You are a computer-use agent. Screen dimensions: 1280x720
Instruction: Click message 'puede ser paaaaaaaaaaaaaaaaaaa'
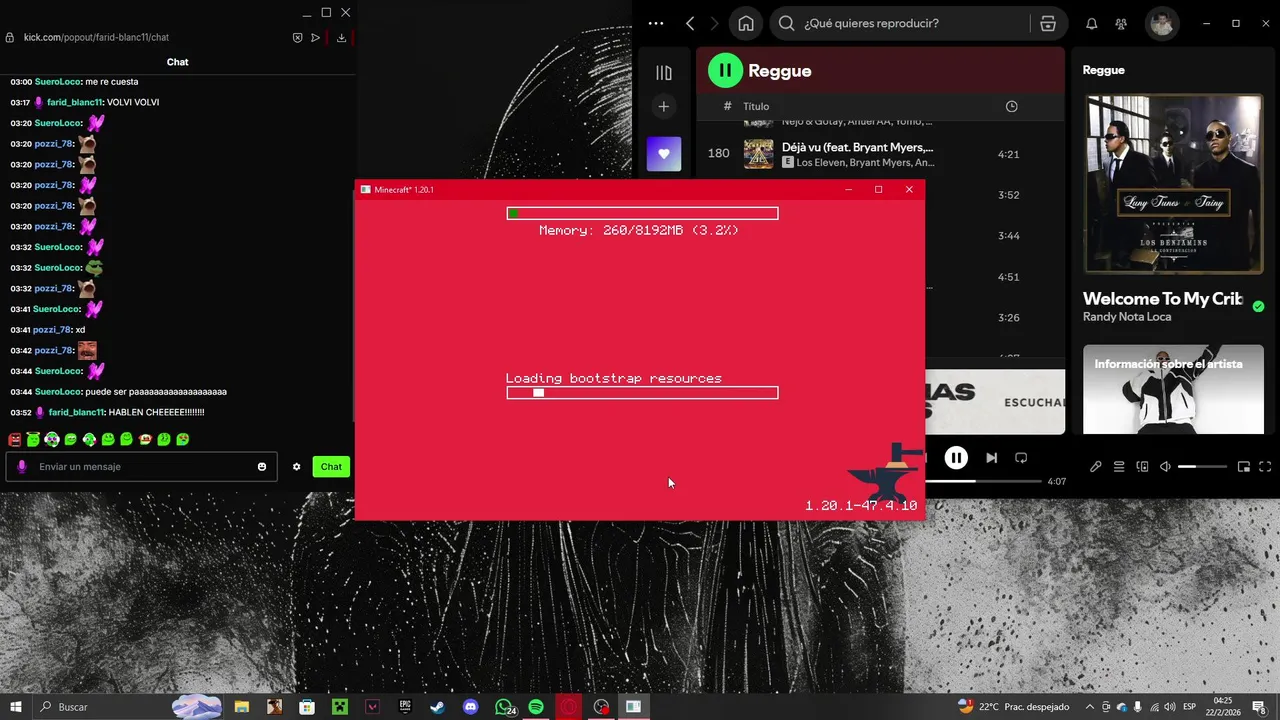[156, 392]
